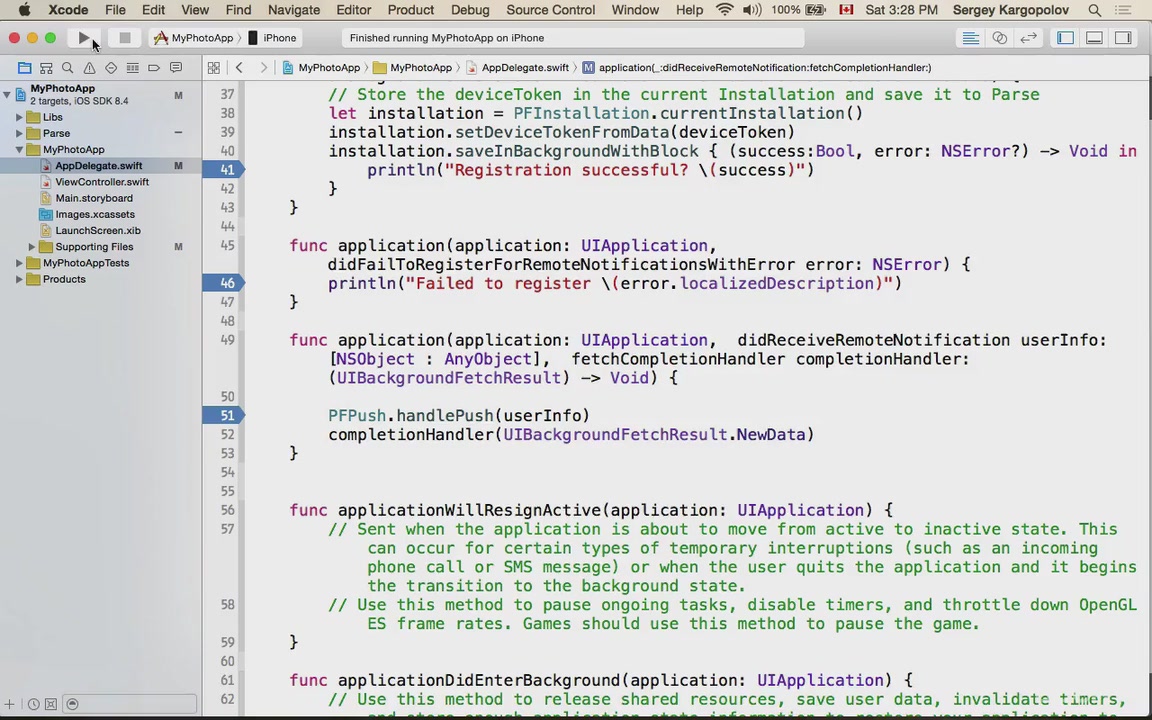Toggle the Navigator pane visibility
Viewport: 1152px width, 720px height.
click(1065, 37)
